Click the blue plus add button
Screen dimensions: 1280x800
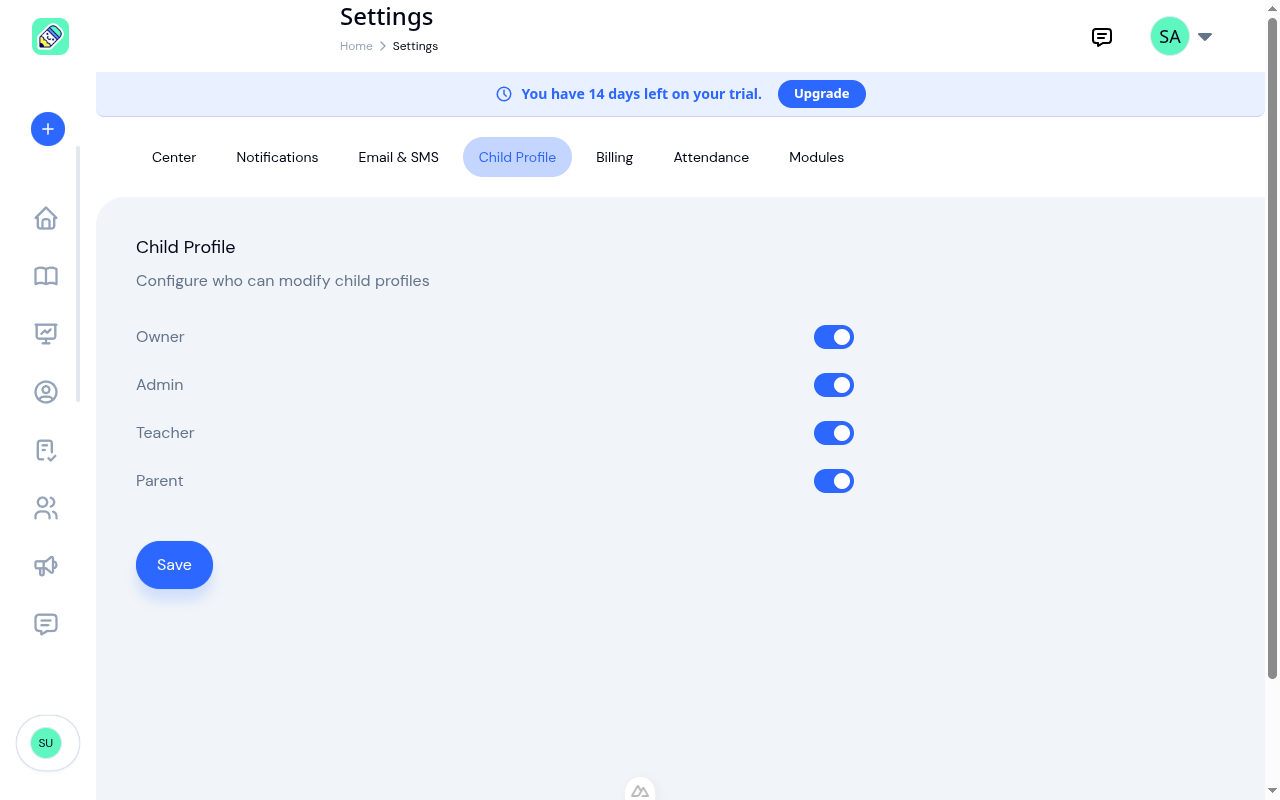tap(48, 129)
